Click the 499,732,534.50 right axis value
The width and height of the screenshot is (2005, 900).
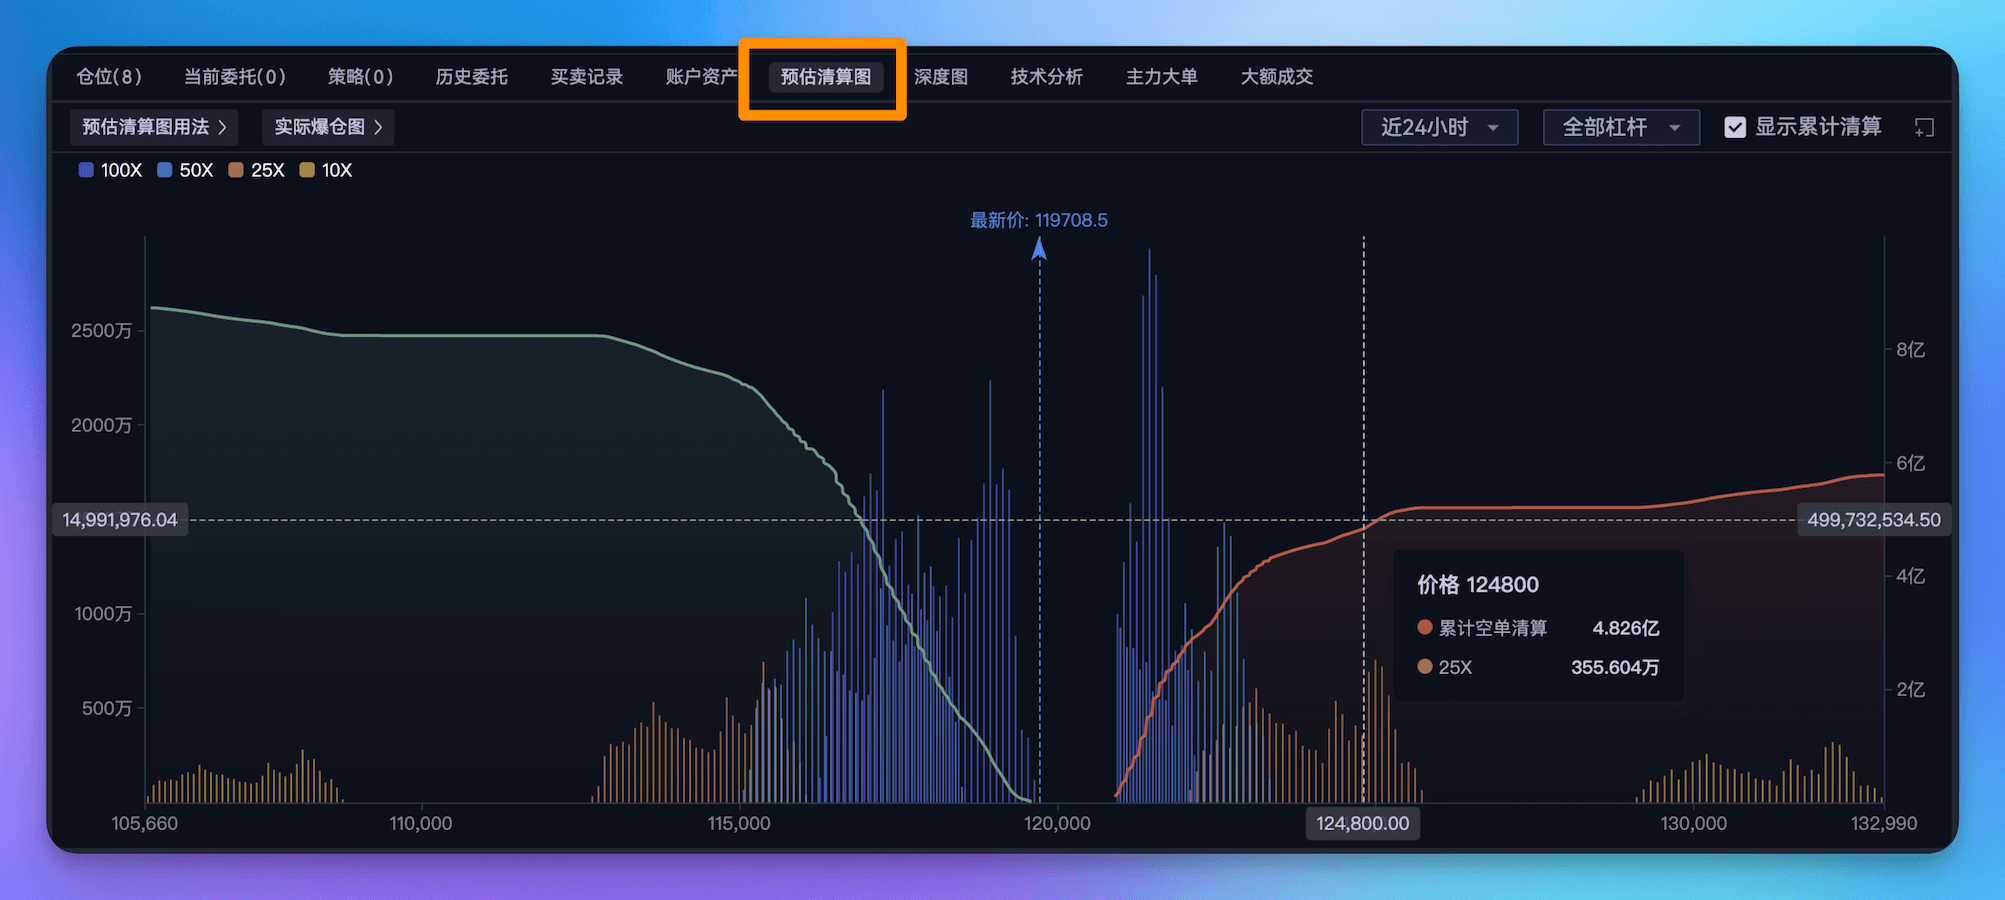pyautogui.click(x=1874, y=520)
